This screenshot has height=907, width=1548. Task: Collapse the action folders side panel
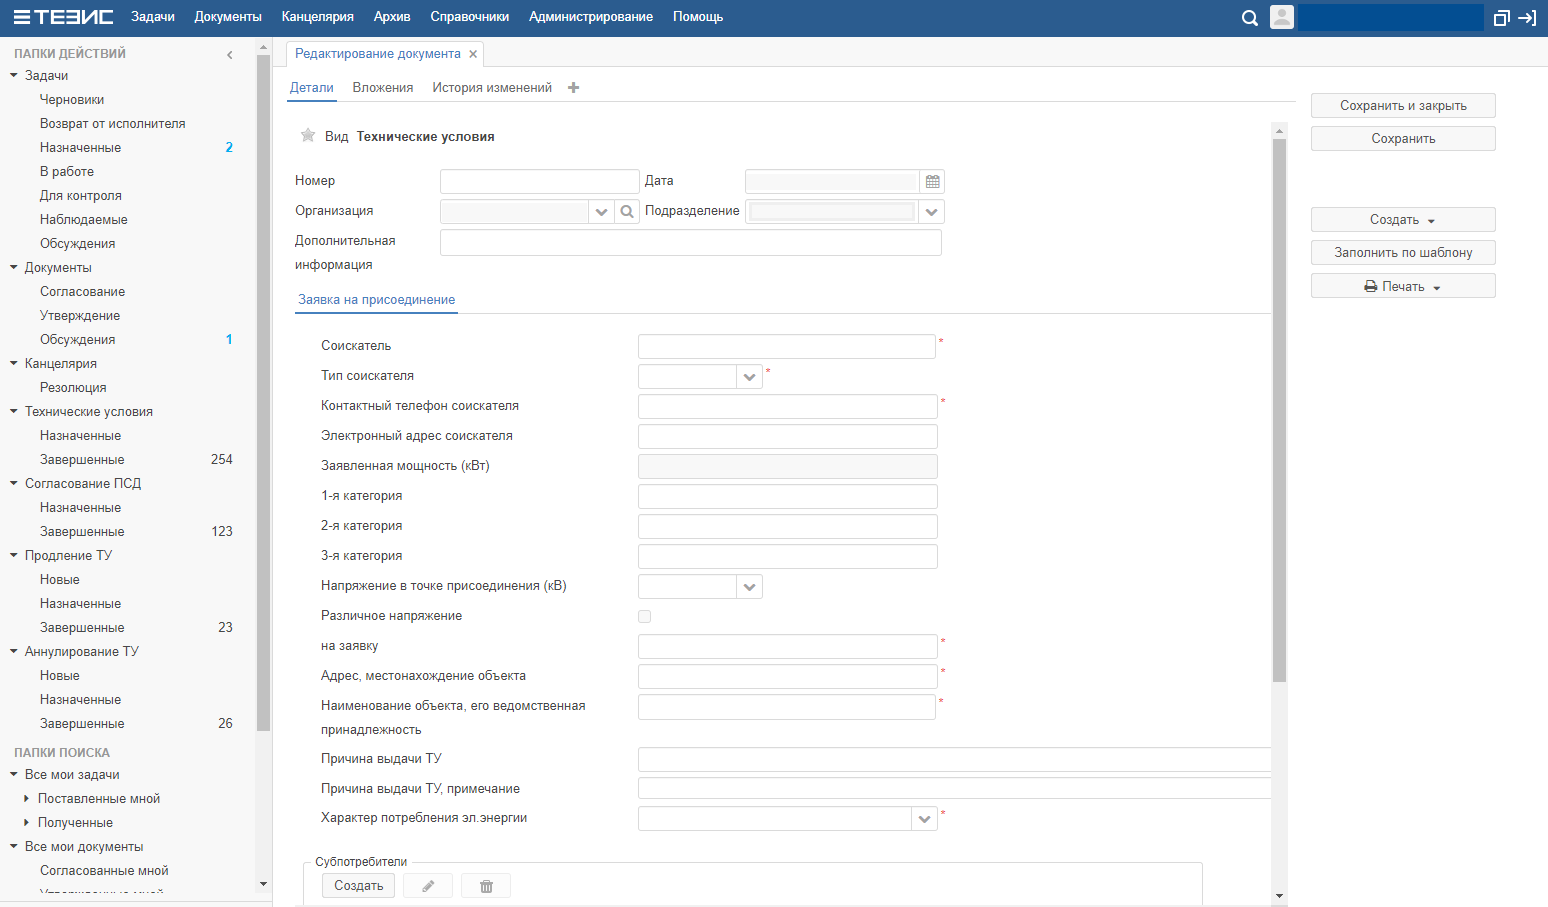(x=230, y=55)
